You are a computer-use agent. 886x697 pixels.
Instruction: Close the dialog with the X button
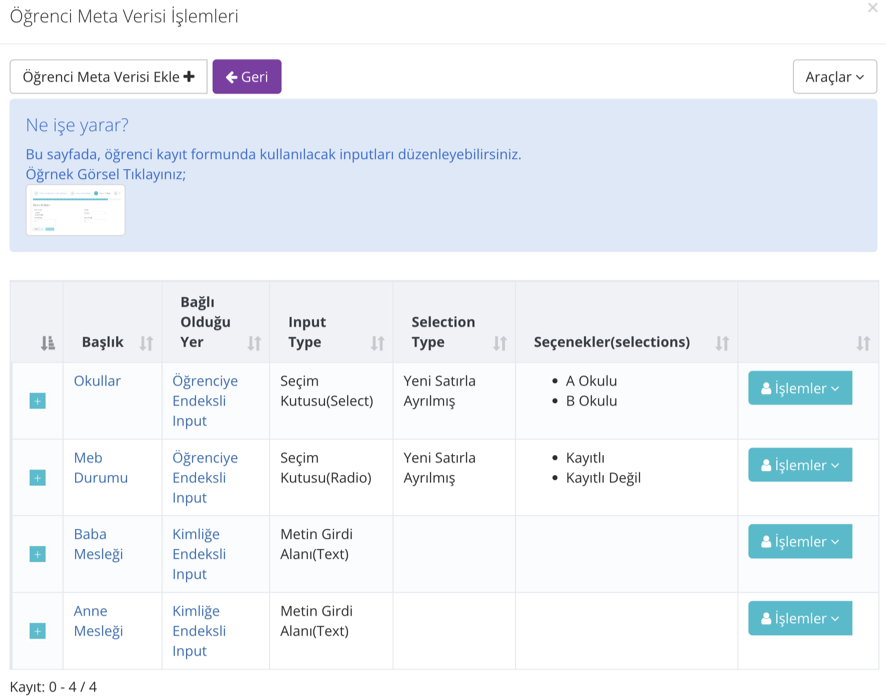(873, 7)
